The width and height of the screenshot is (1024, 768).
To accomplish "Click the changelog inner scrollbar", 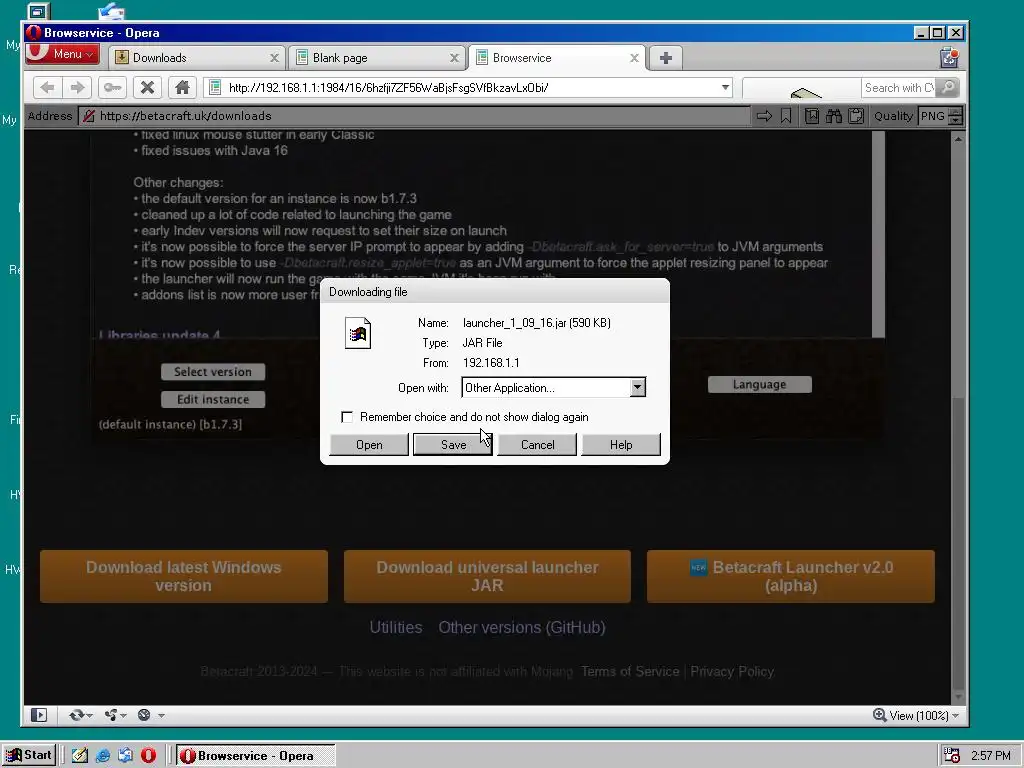I will 878,234.
